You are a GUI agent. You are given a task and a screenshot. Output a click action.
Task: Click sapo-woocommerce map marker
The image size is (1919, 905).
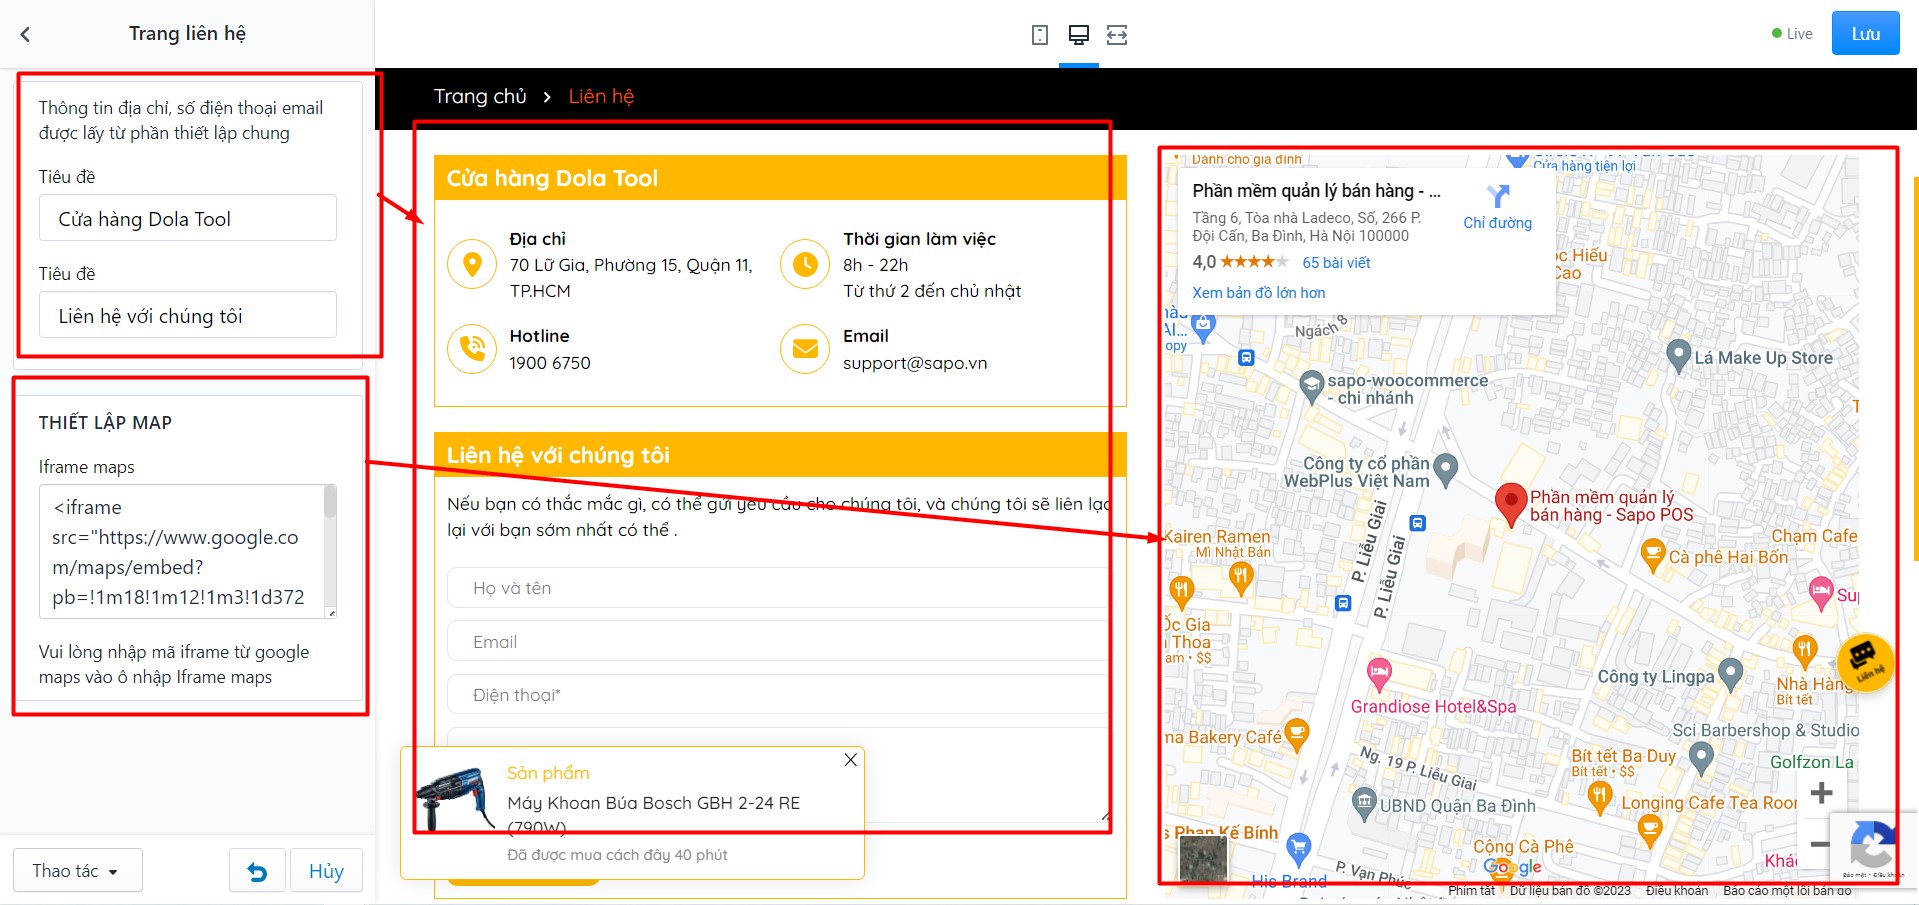click(1311, 387)
